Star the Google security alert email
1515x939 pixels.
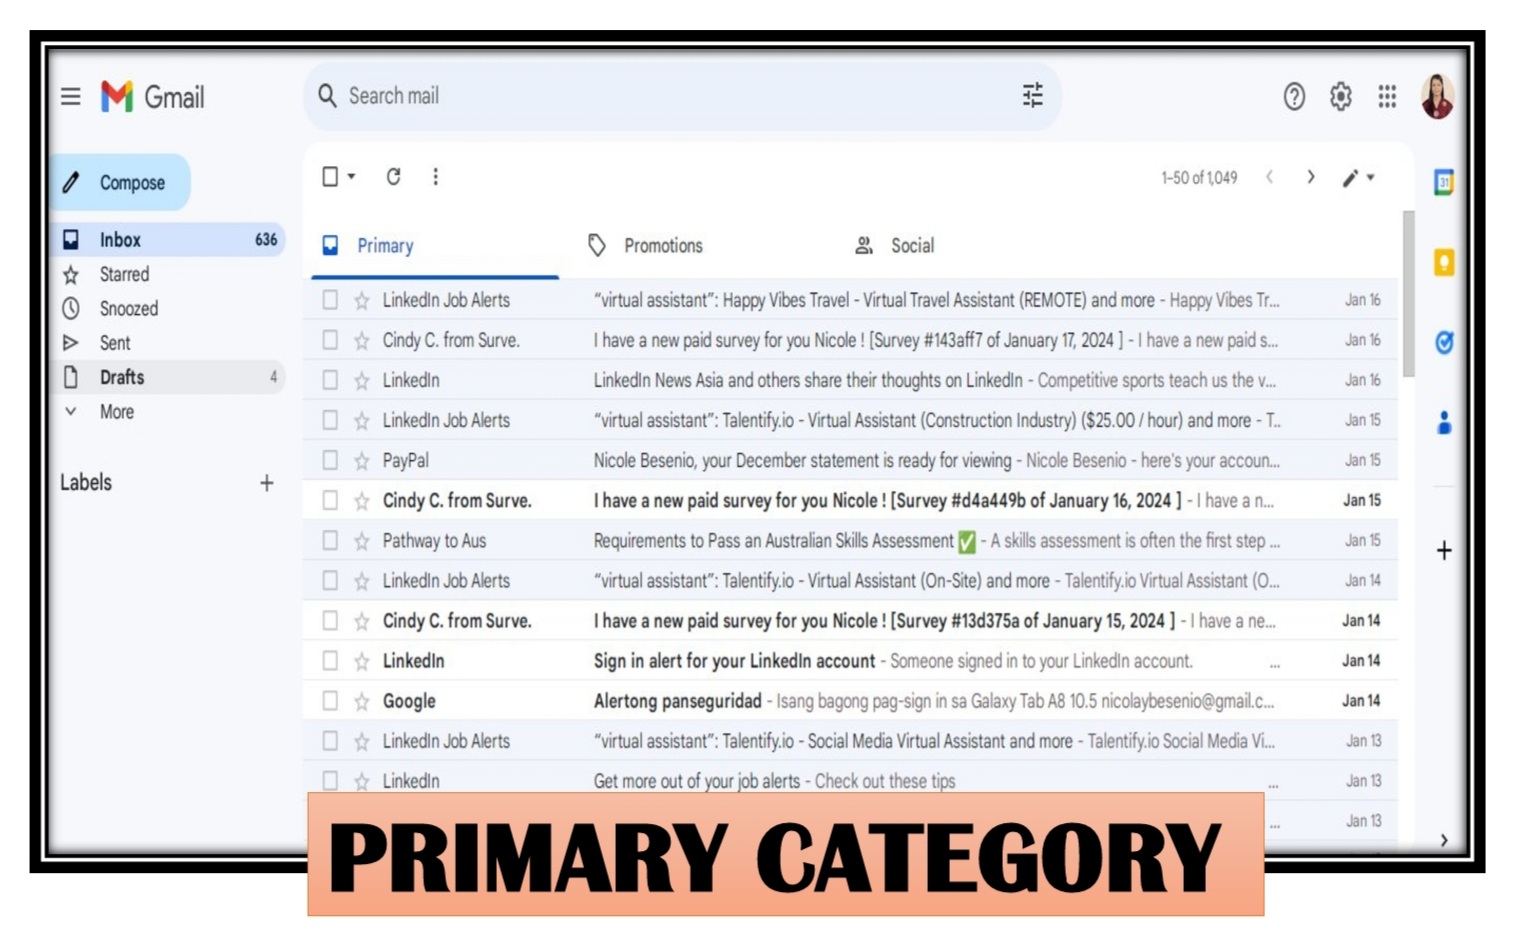[x=362, y=701]
